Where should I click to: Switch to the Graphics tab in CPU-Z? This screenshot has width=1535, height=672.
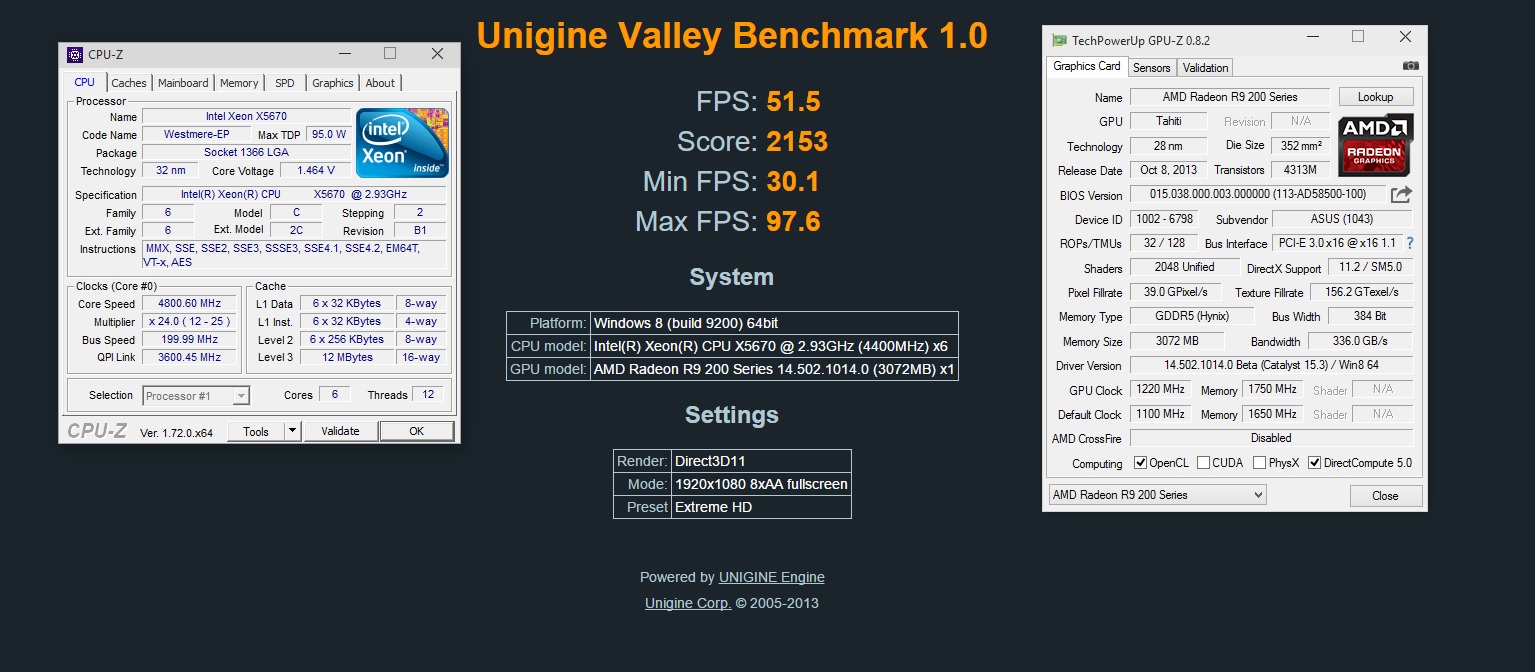click(x=333, y=83)
